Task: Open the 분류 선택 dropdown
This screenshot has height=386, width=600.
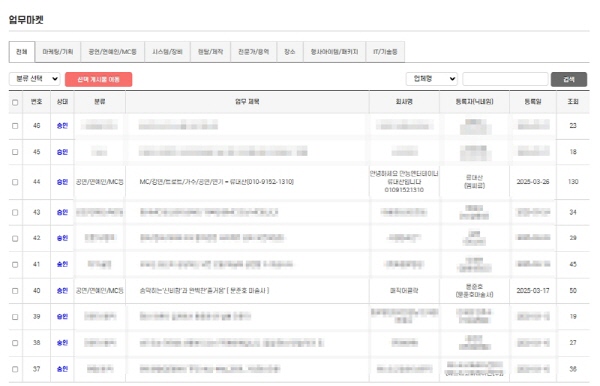Action: tap(34, 79)
